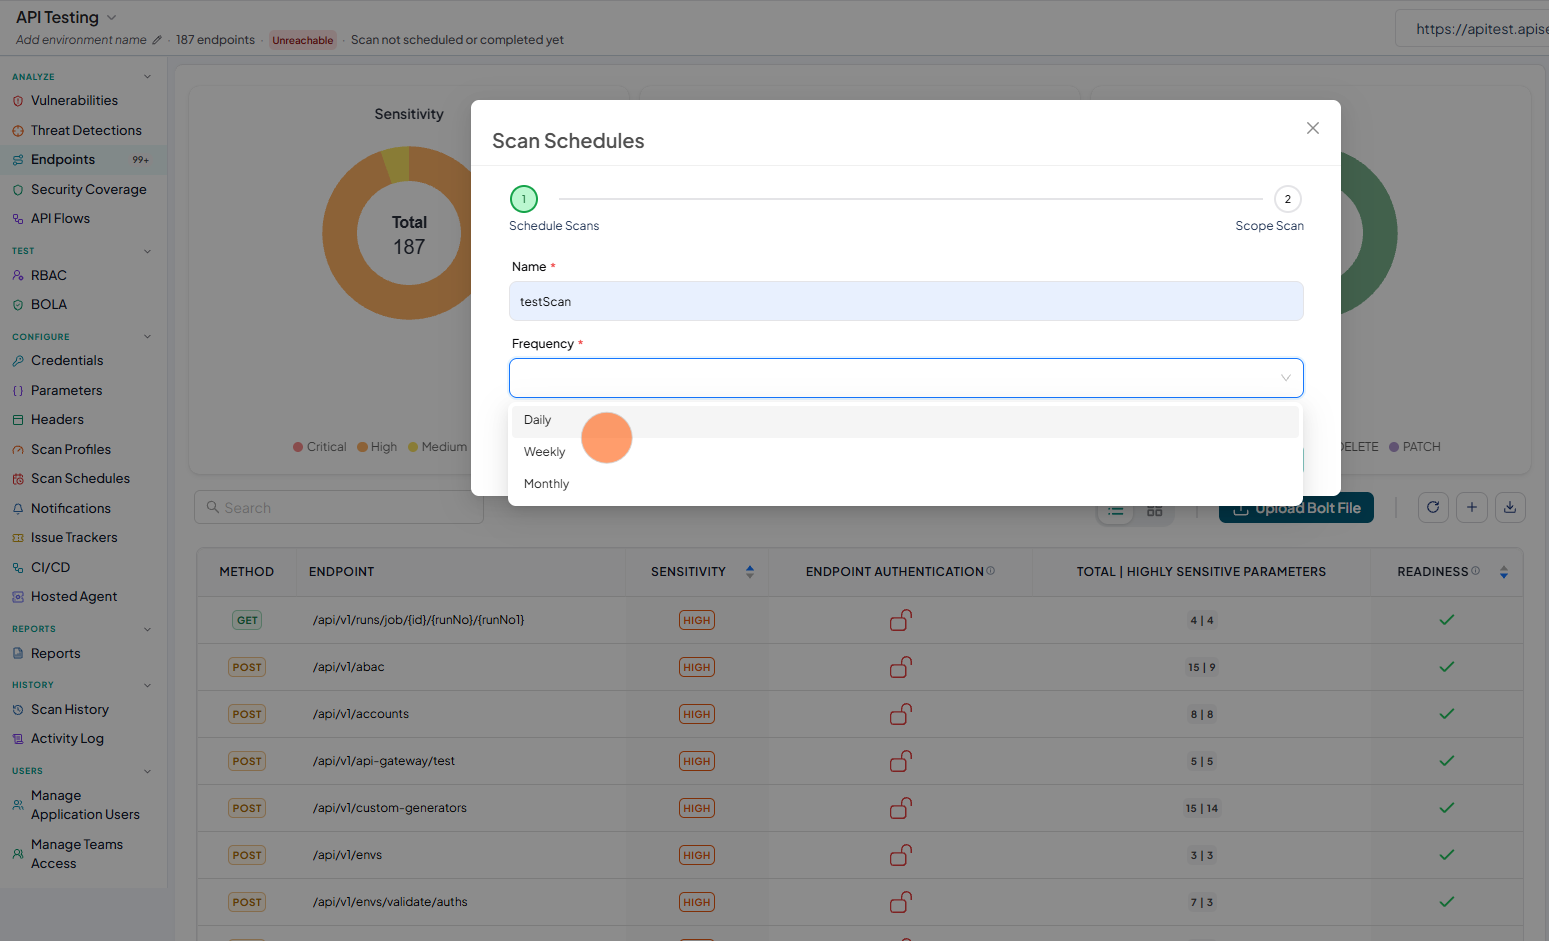Viewport: 1549px width, 941px height.
Task: Click the Unreachable status badge
Action: click(x=303, y=40)
